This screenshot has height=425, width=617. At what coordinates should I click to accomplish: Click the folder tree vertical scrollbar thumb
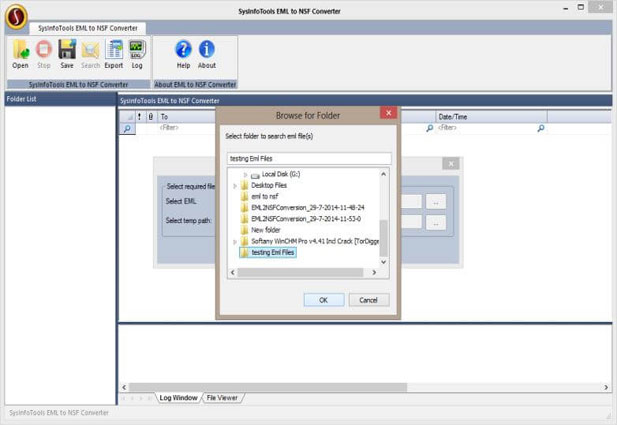pyautogui.click(x=384, y=238)
